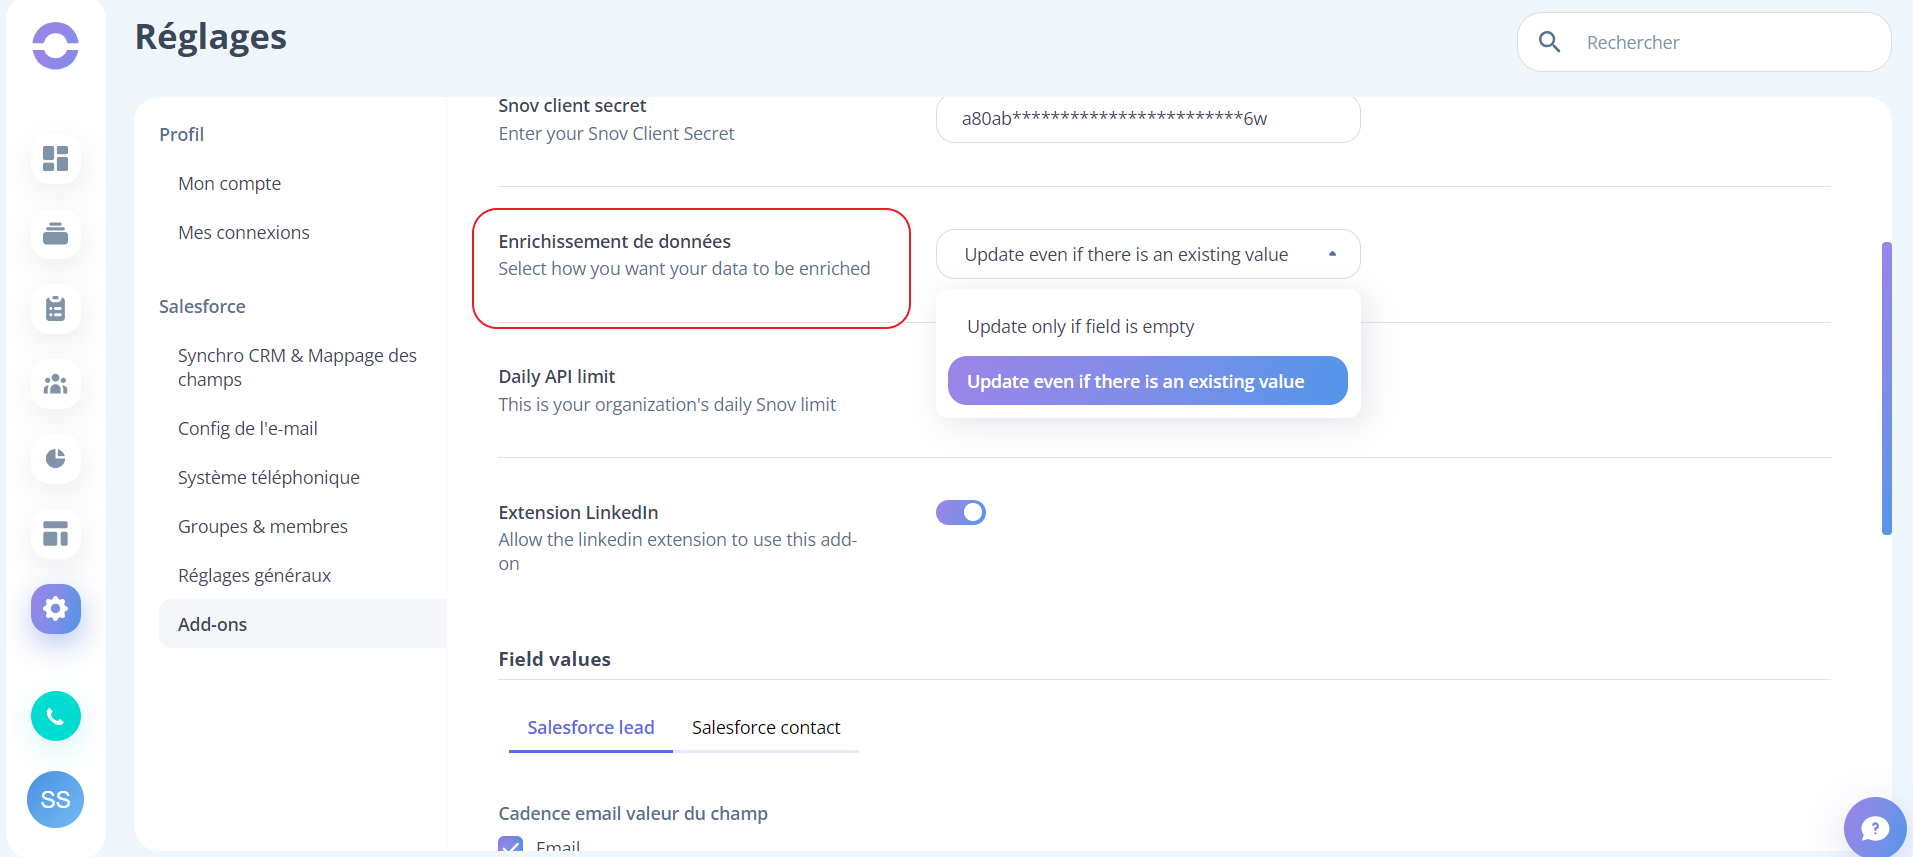Click the green phone dialer button

tap(56, 716)
